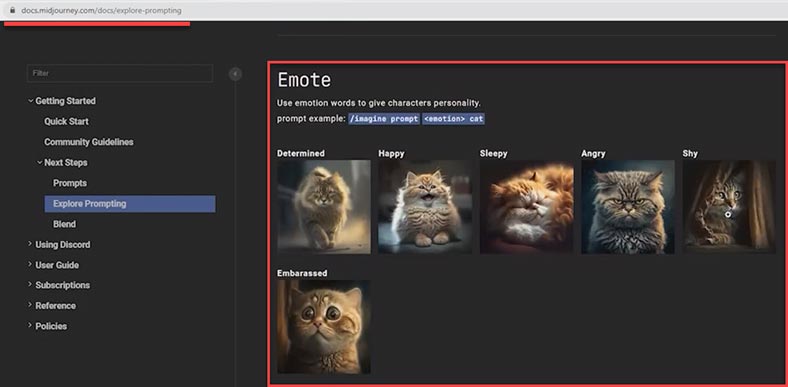
Task: Click the Embarassed label
Action: click(x=302, y=273)
